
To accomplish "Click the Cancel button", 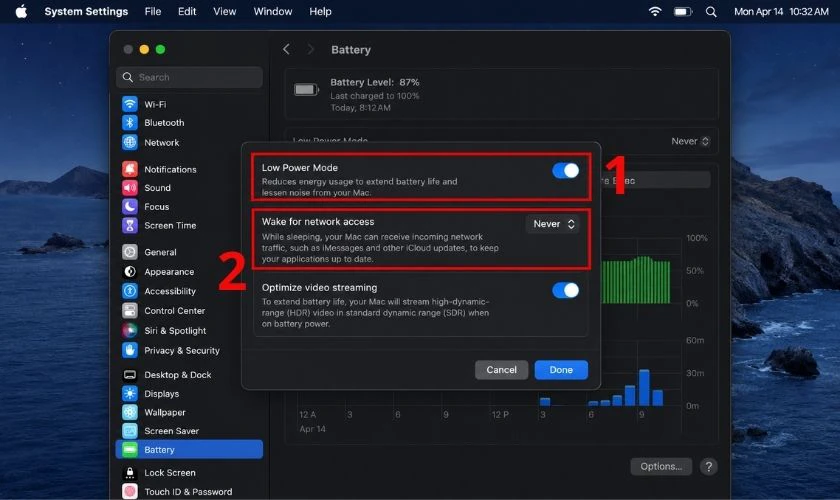I will pyautogui.click(x=501, y=370).
